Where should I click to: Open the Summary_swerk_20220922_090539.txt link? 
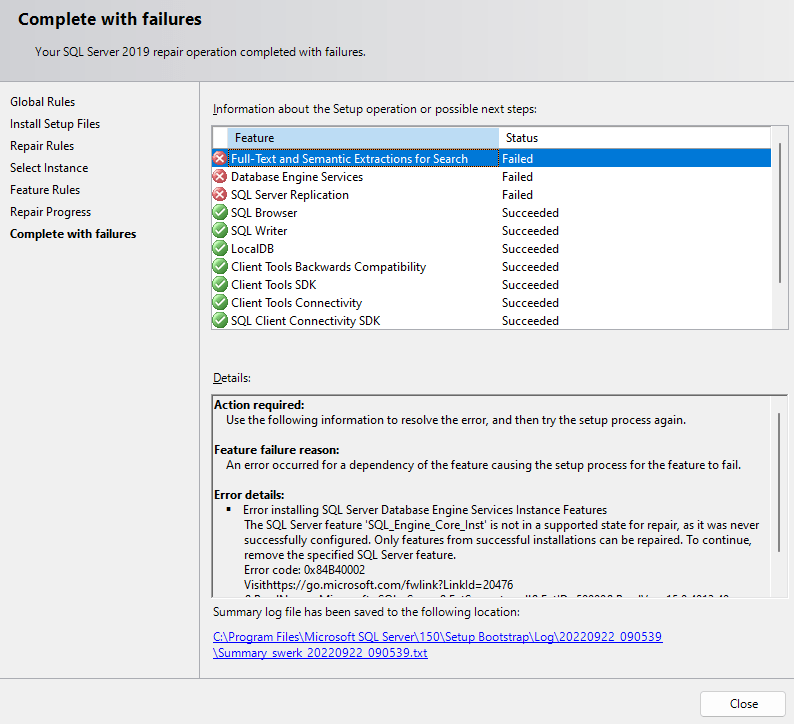(x=320, y=653)
